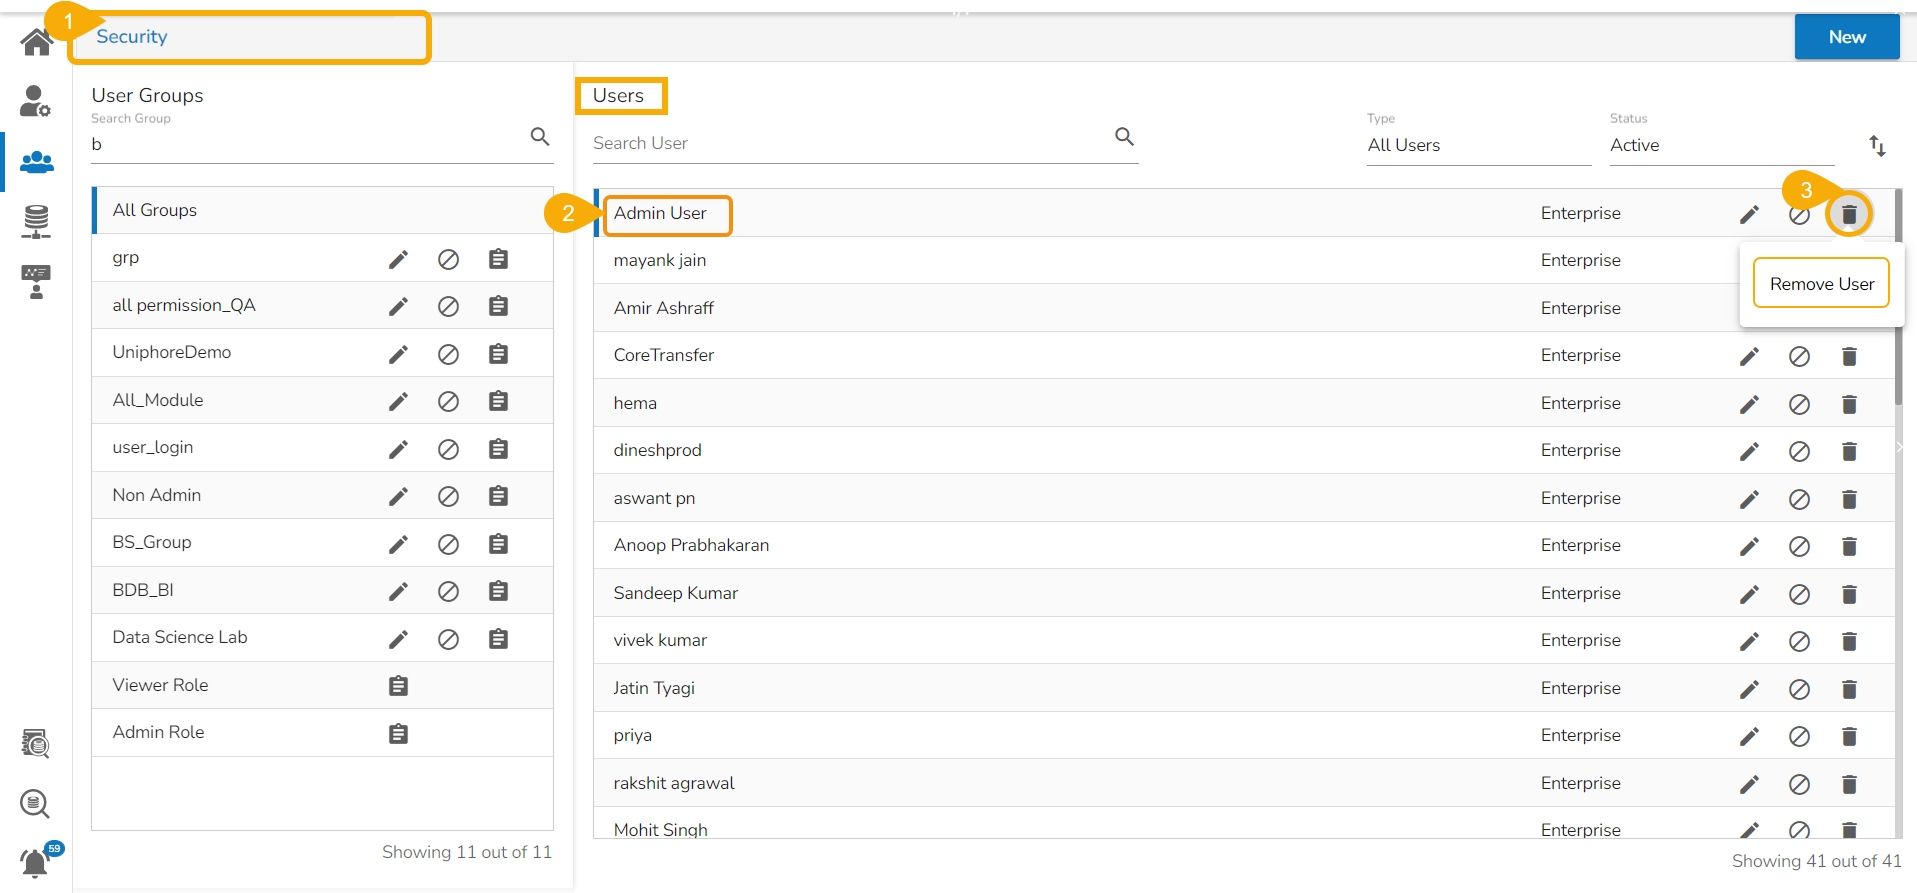
Task: Click the user group security sidebar icon
Action: (x=37, y=161)
